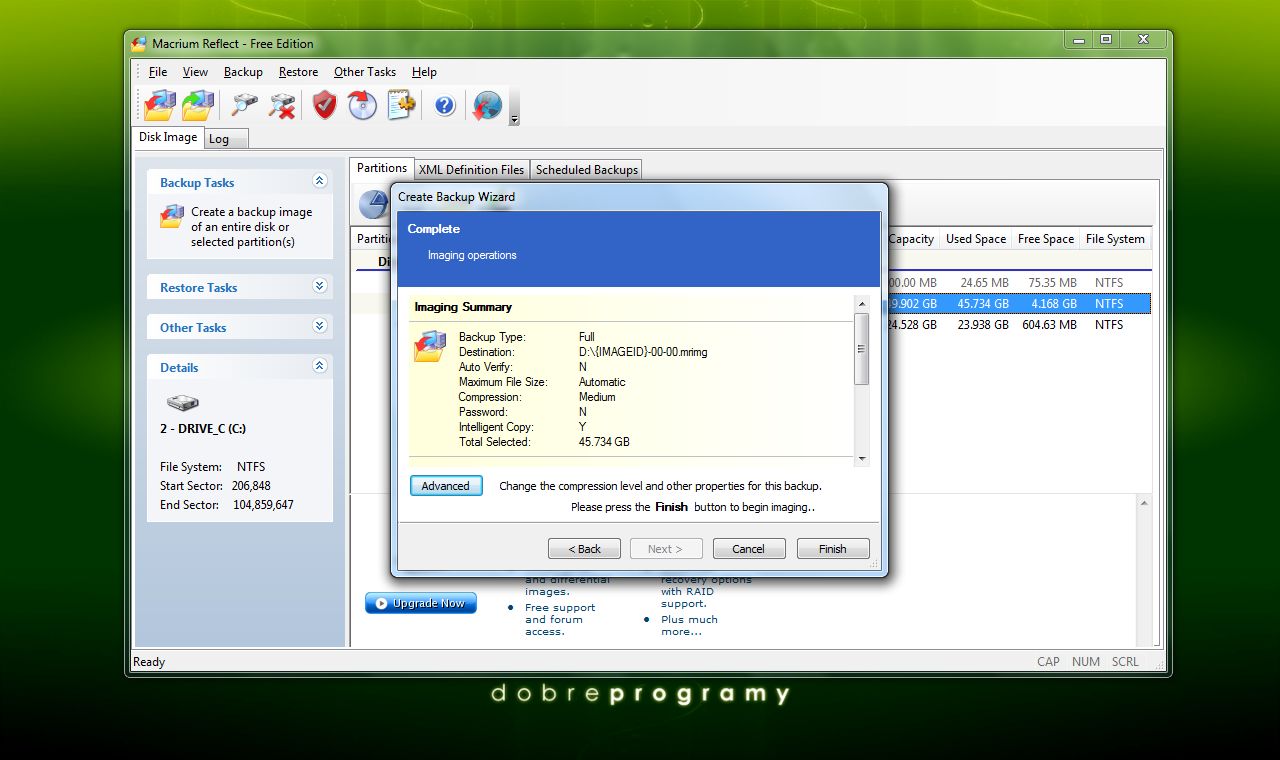
Task: Click the Other Tasks heading in sidebar
Action: [193, 328]
